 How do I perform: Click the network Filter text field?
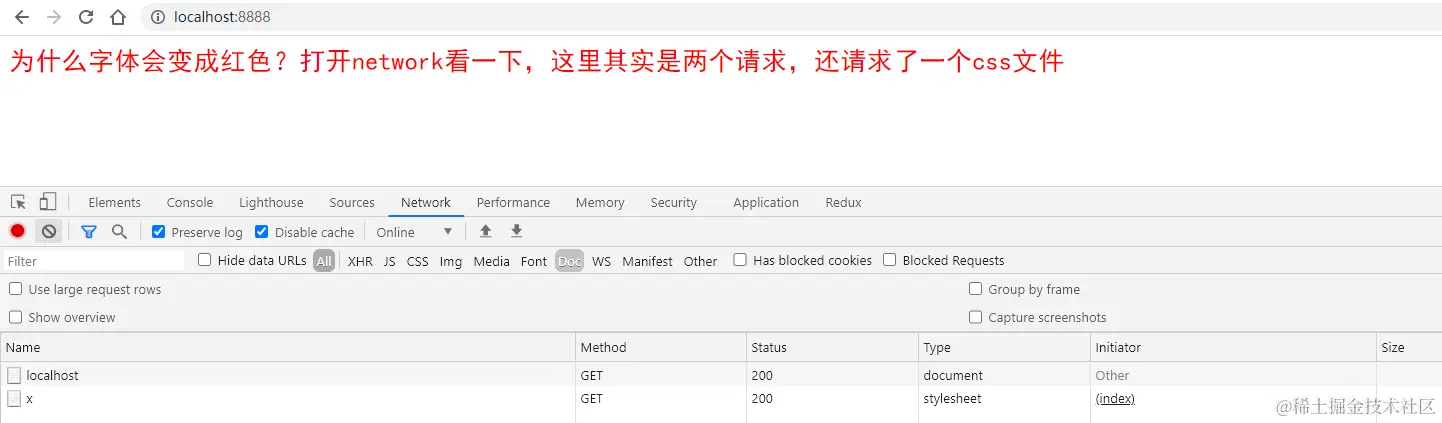(x=95, y=261)
